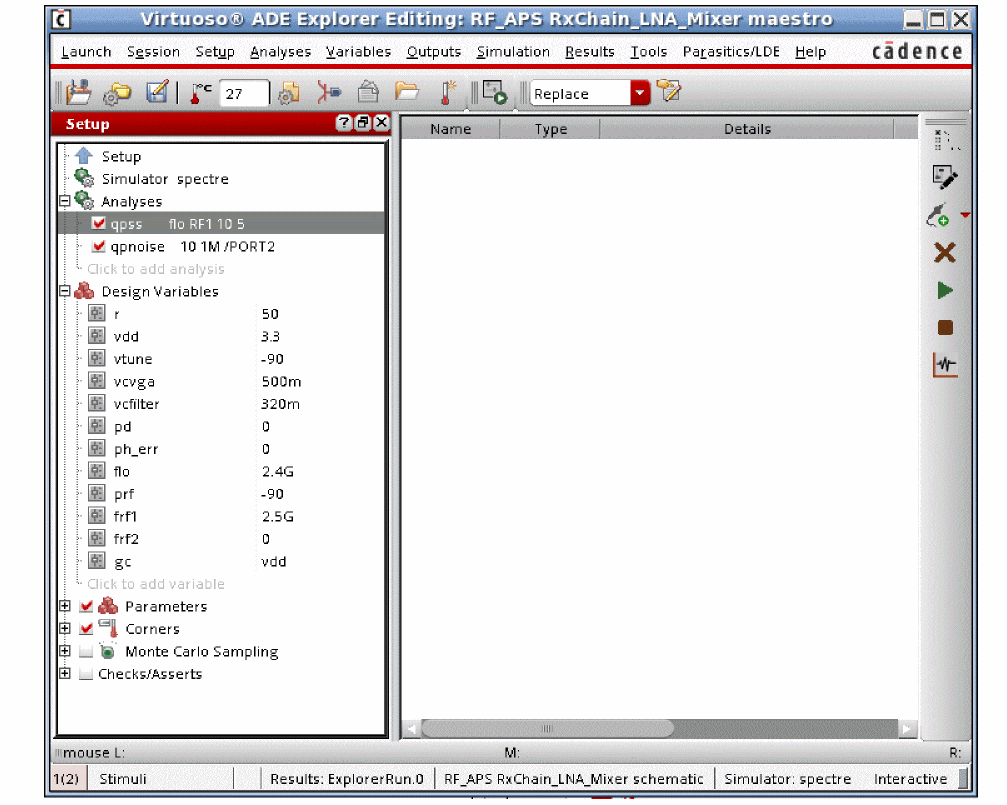Image resolution: width=1007 pixels, height=805 pixels.
Task: Click the brown Stop Simulation square icon
Action: pos(945,328)
